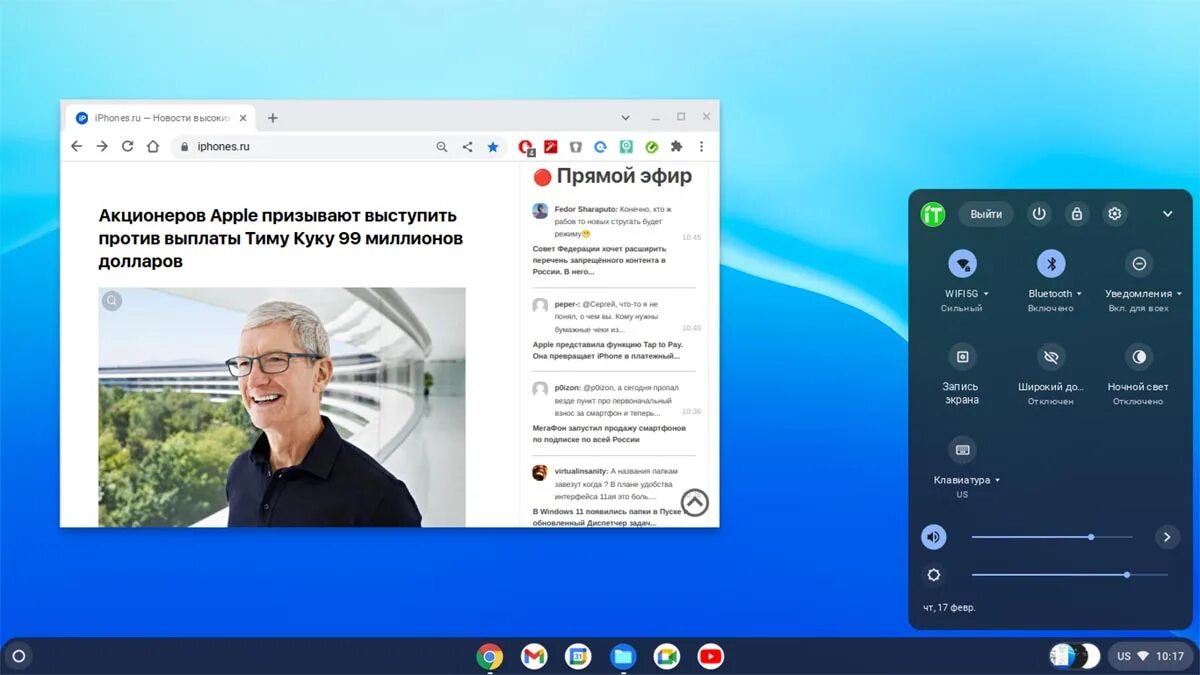Open settings via the gear icon
Image resolution: width=1200 pixels, height=675 pixels.
pos(1114,214)
